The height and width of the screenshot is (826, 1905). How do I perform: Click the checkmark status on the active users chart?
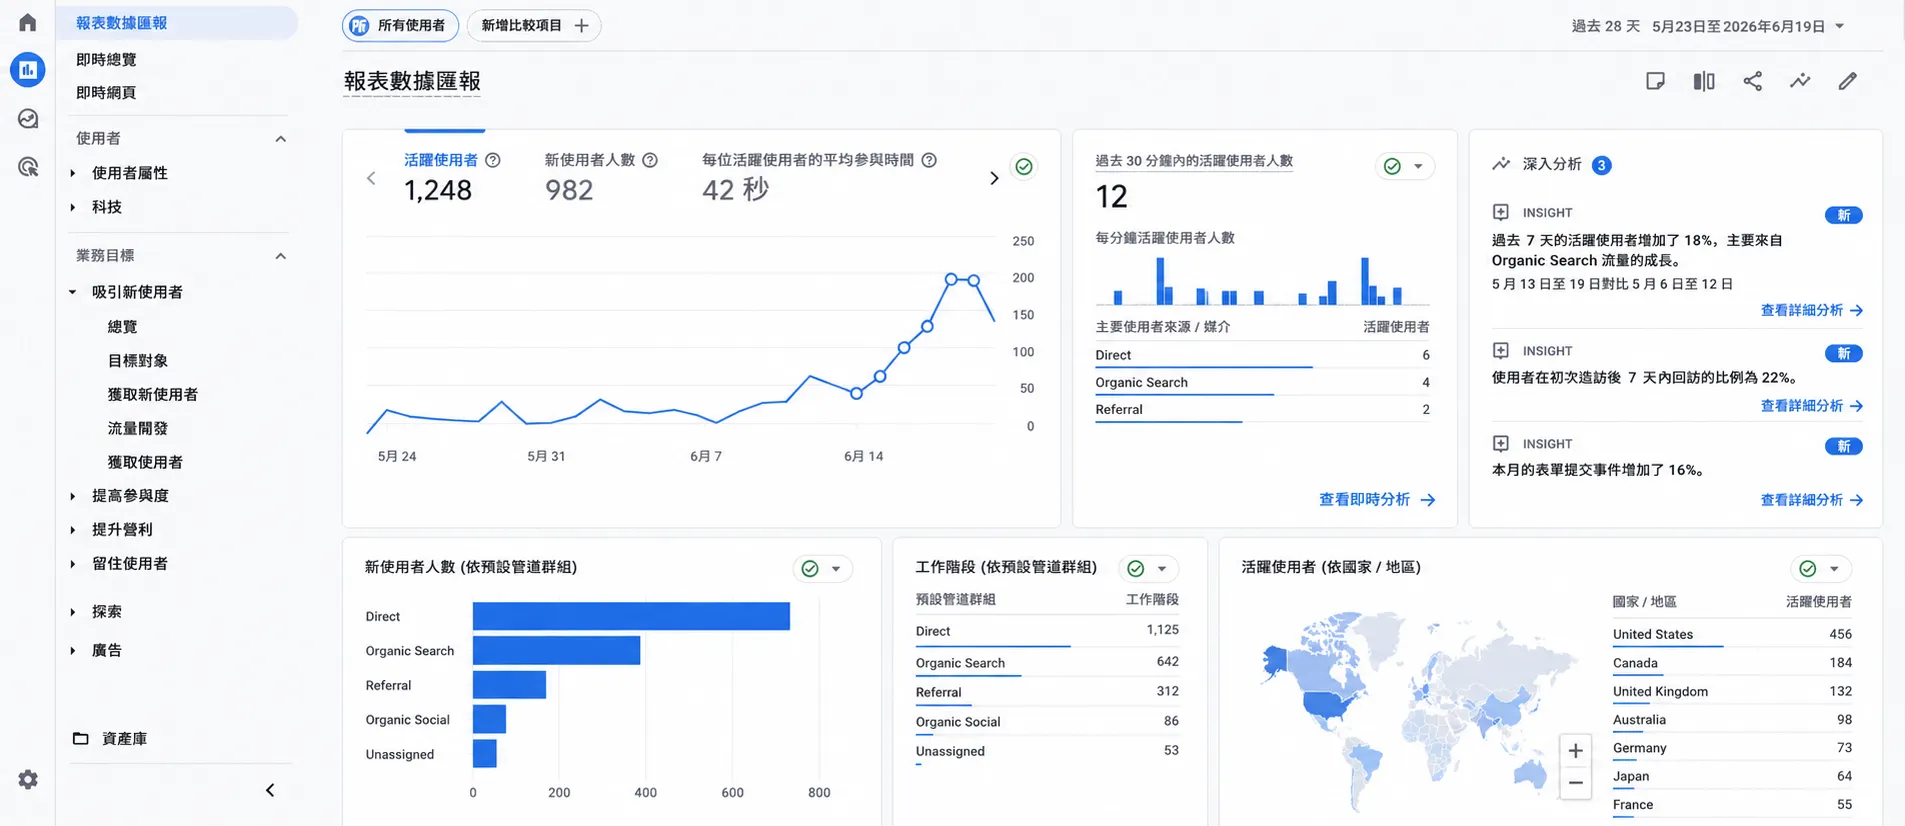(x=1024, y=166)
